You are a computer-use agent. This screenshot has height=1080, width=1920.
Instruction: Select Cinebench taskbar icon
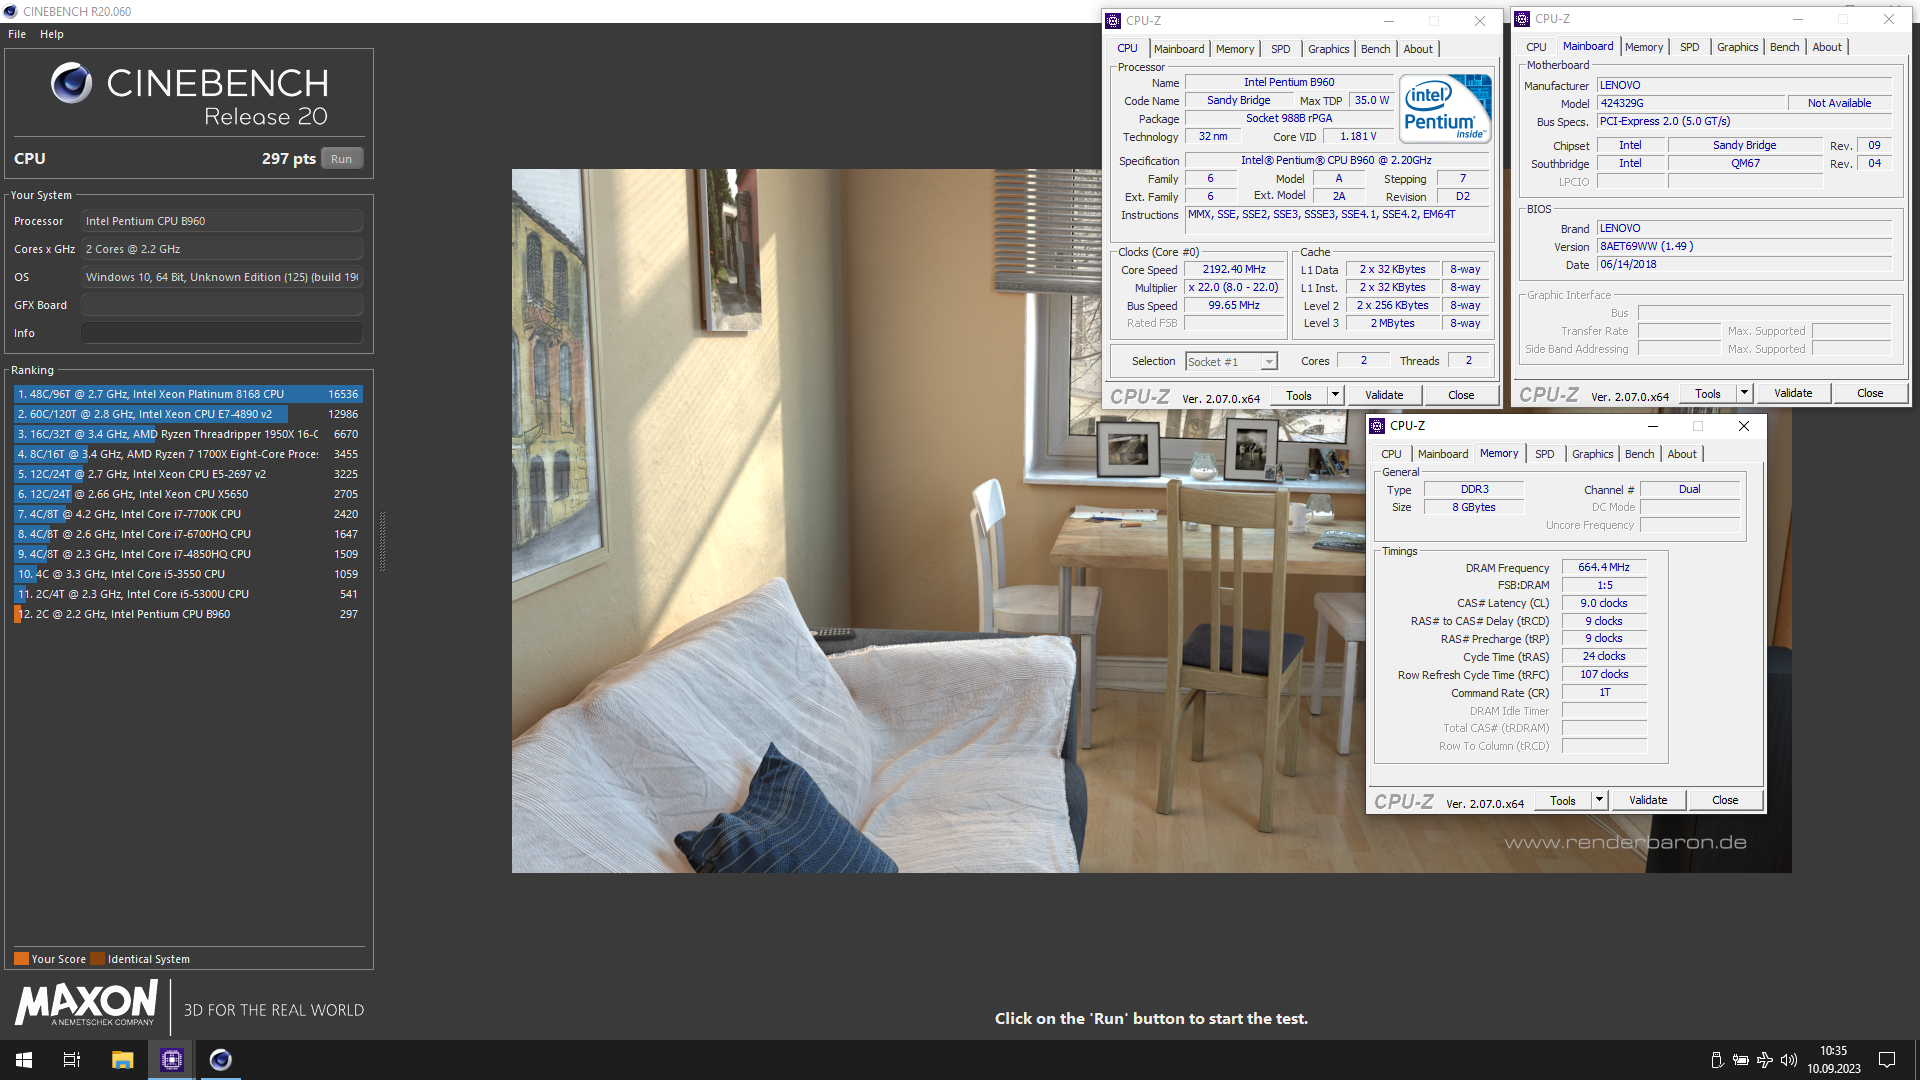(220, 1060)
